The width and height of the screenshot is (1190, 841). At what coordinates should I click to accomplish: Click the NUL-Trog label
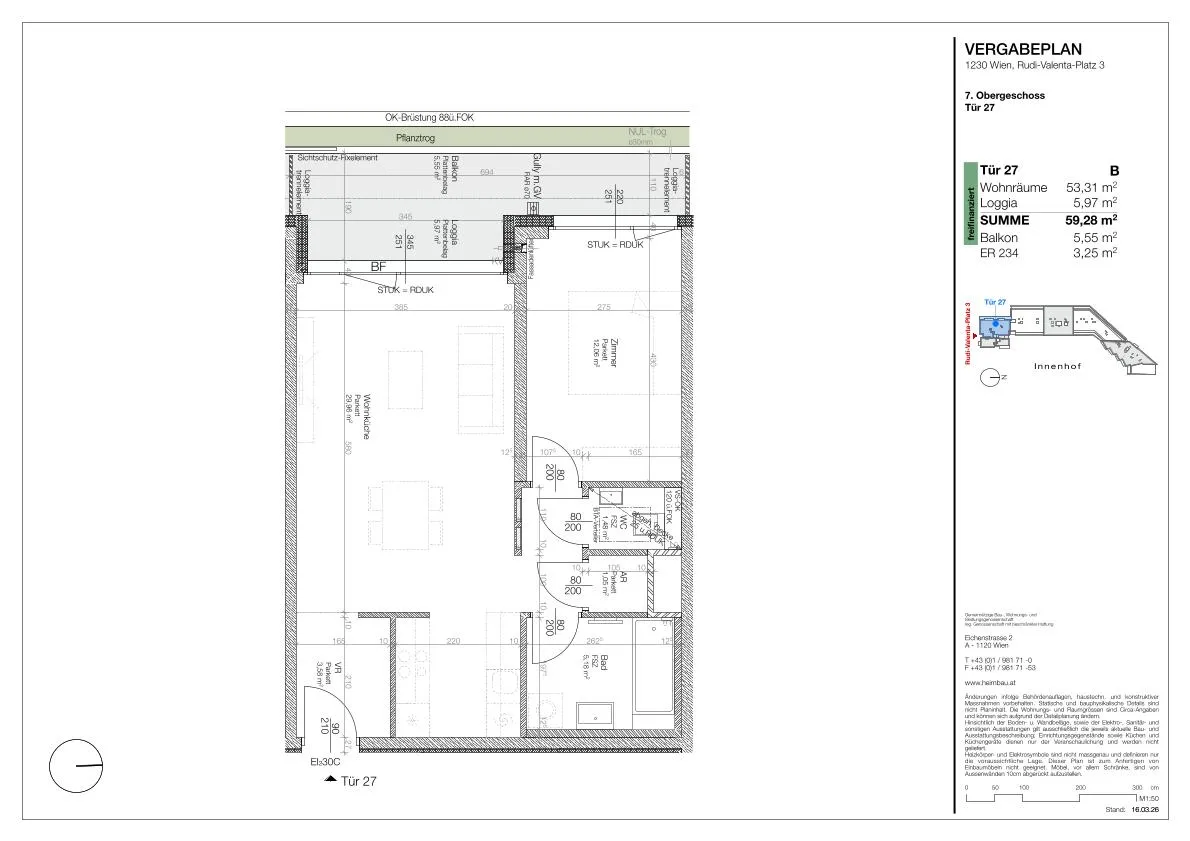pyautogui.click(x=647, y=131)
